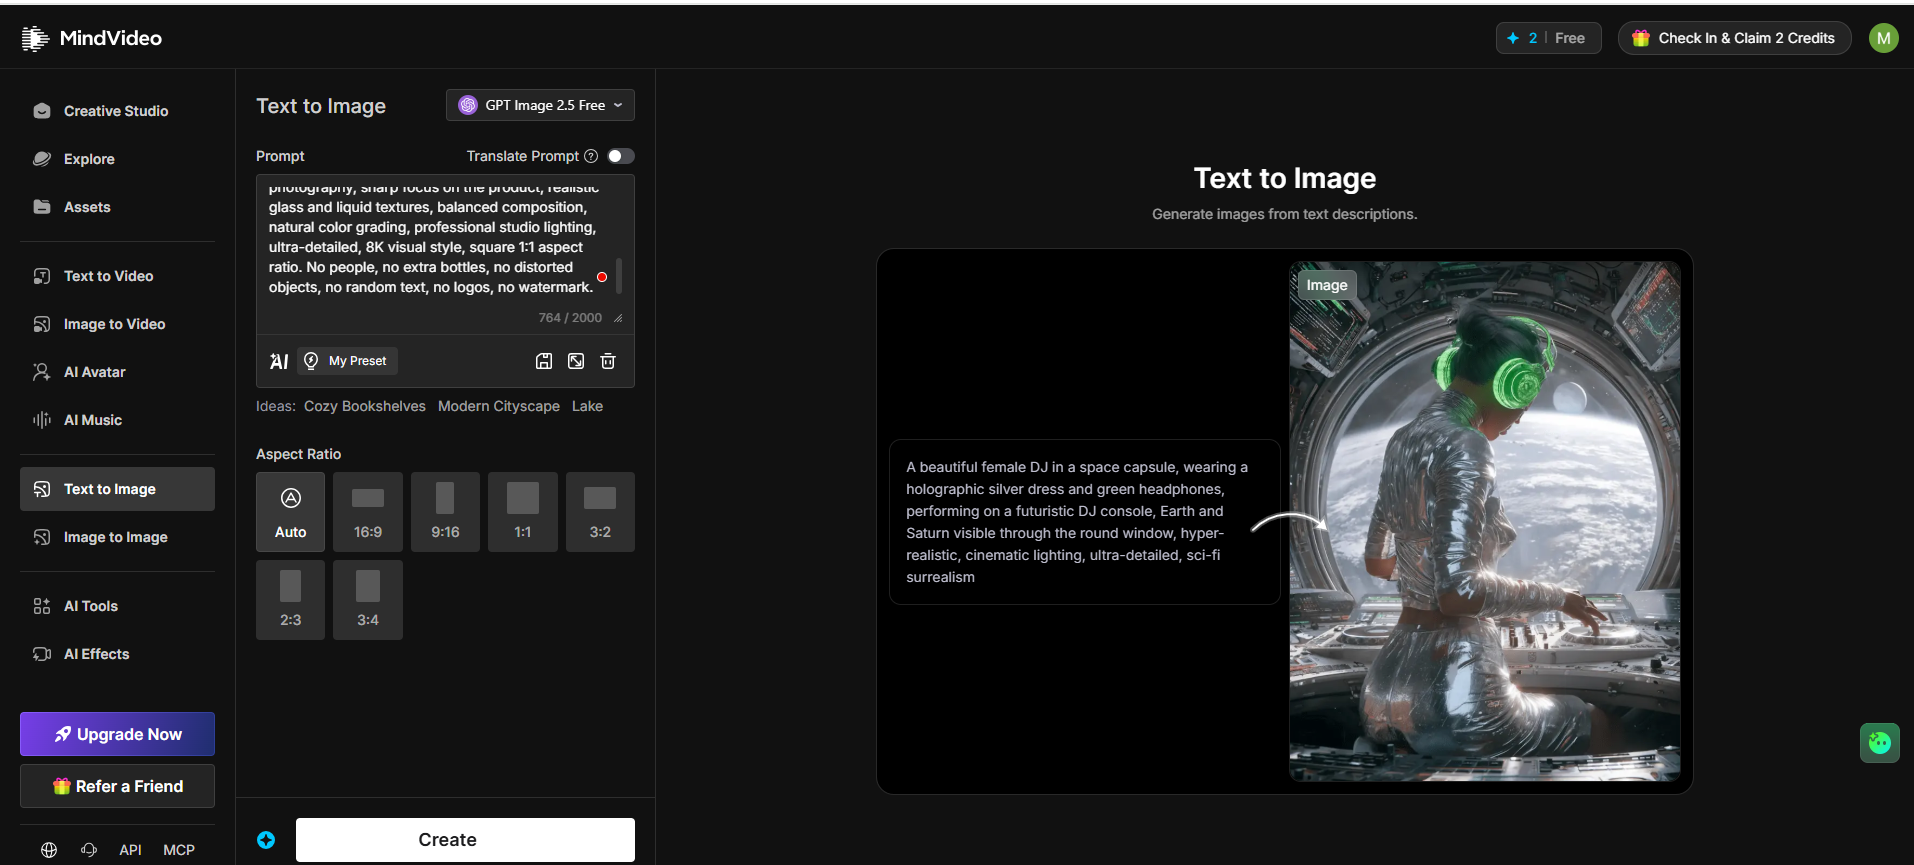Screen dimensions: 1914x865
Task: Select Image to Image in sidebar
Action: click(x=117, y=537)
